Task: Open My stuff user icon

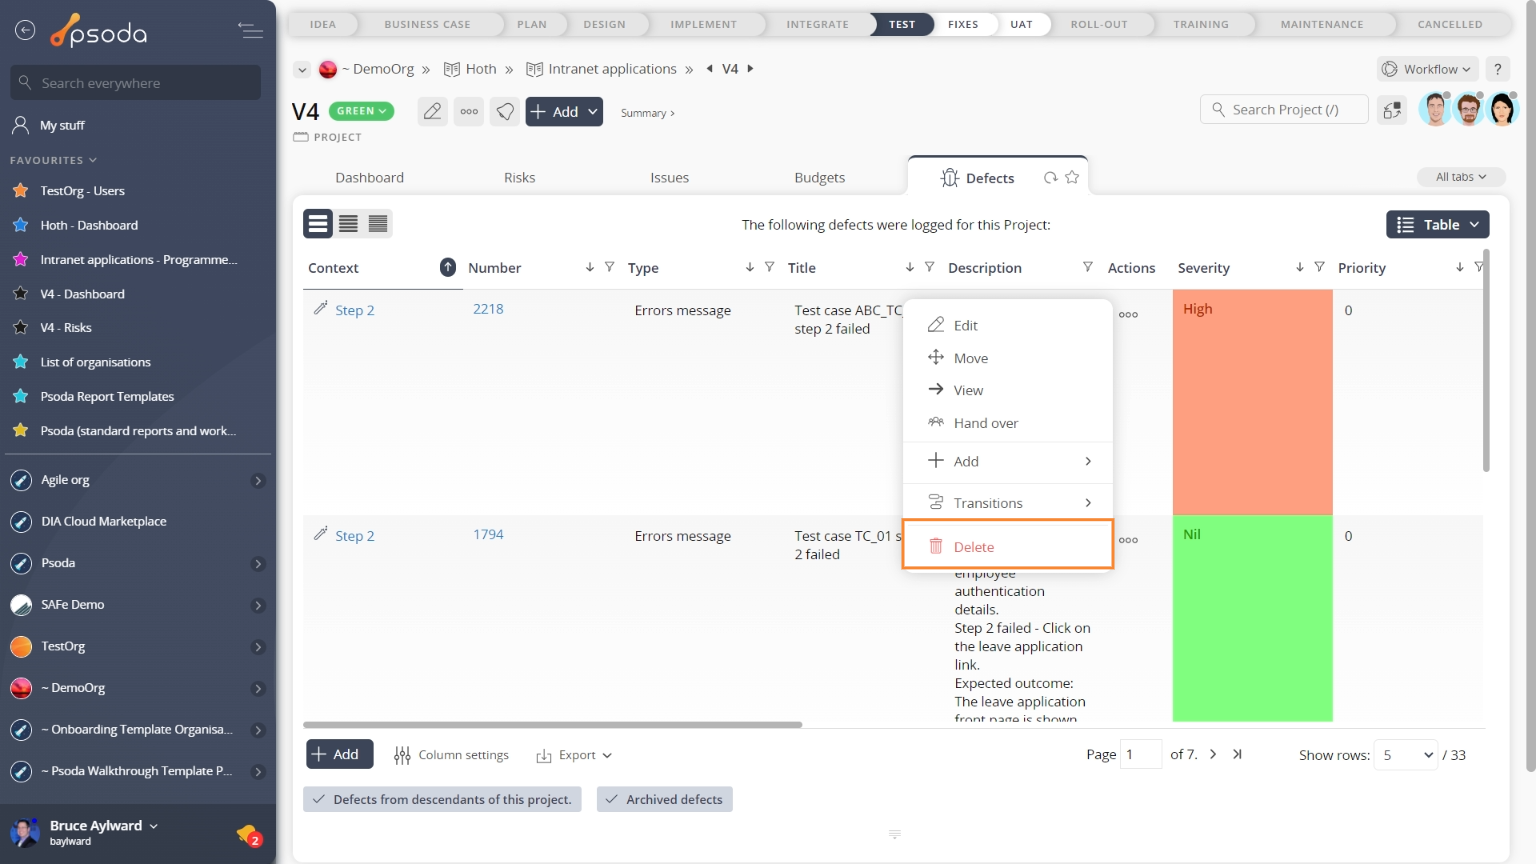Action: click(20, 125)
